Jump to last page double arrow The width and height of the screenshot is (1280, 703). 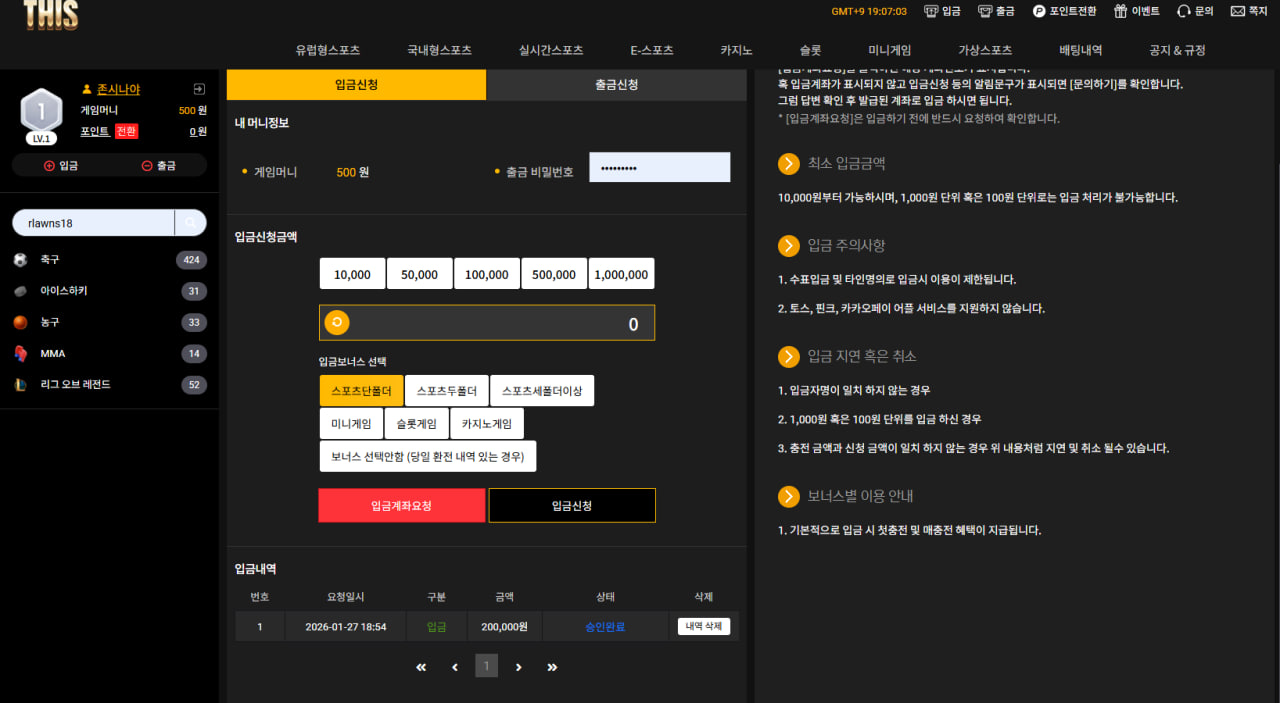551,667
